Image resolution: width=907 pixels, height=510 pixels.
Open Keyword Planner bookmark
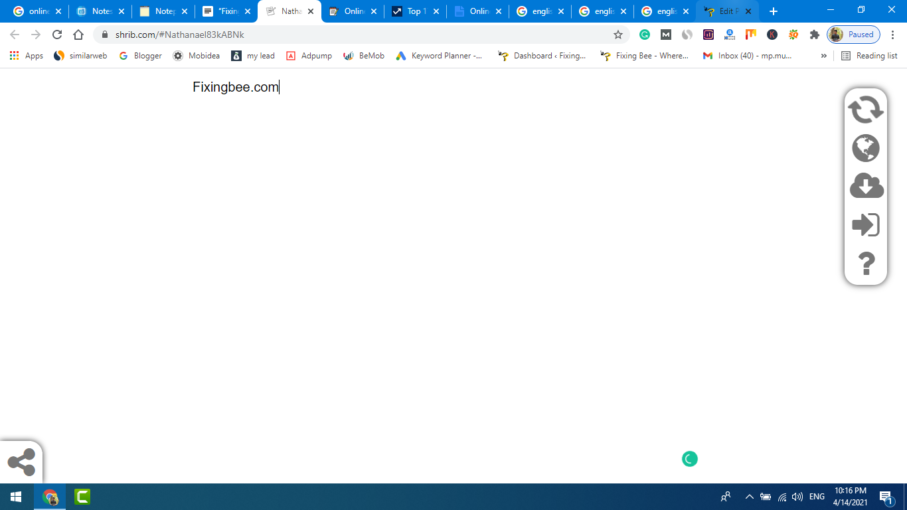pos(439,56)
